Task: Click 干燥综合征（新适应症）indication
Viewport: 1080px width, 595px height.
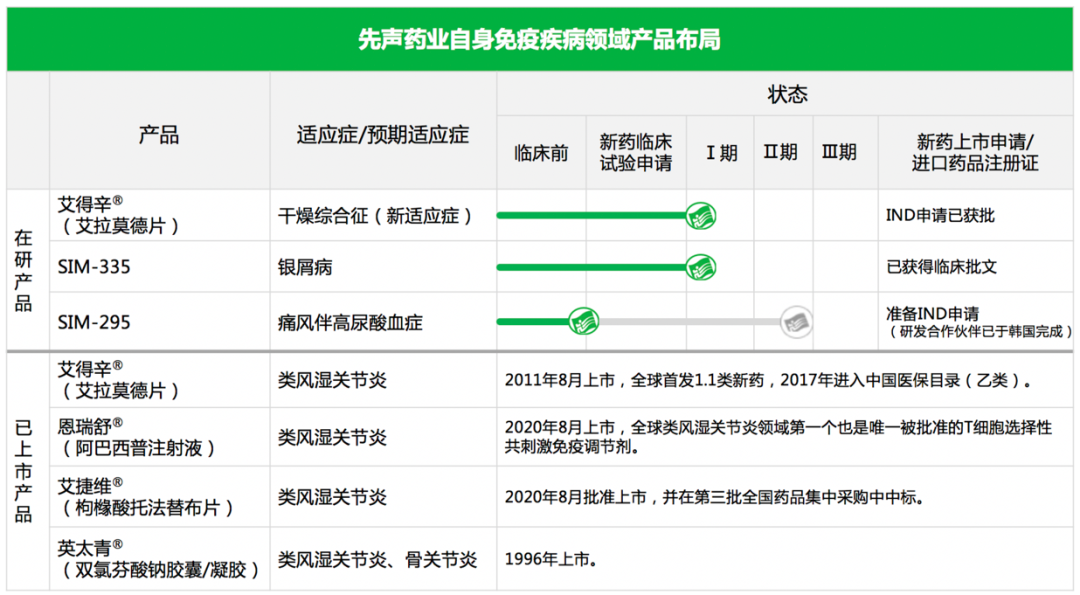Action: [x=376, y=216]
